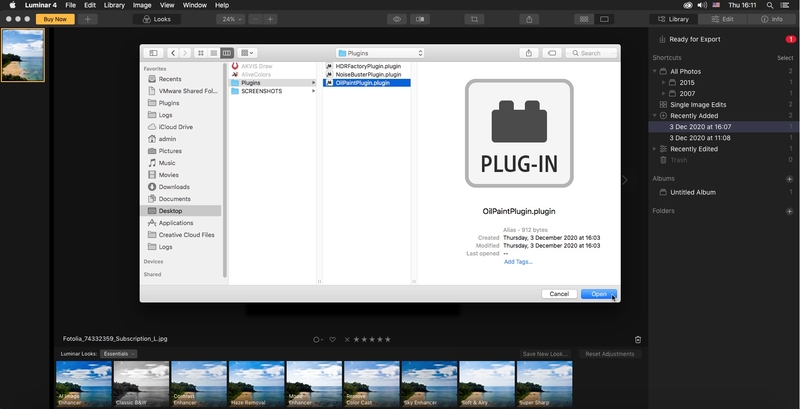Toggle the file dialog sidebar button
The image size is (800, 409).
(153, 53)
